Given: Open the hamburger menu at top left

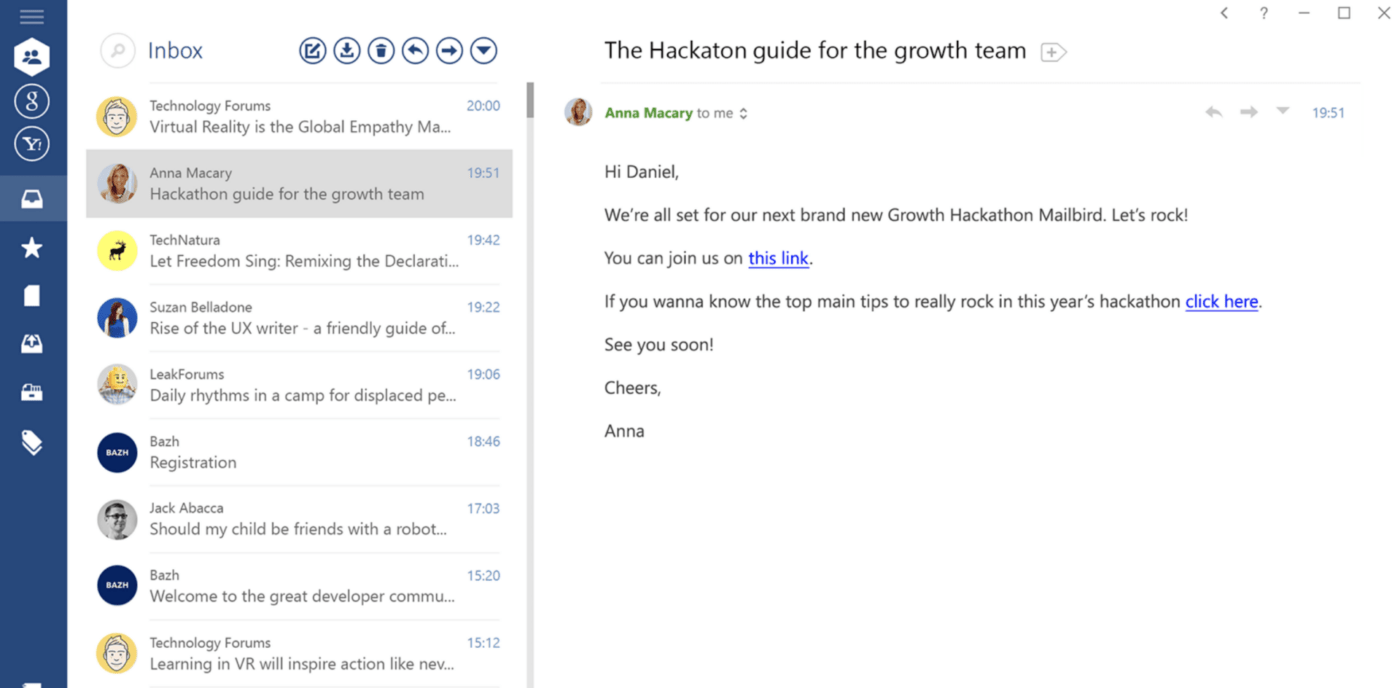Looking at the screenshot, I should [x=32, y=17].
